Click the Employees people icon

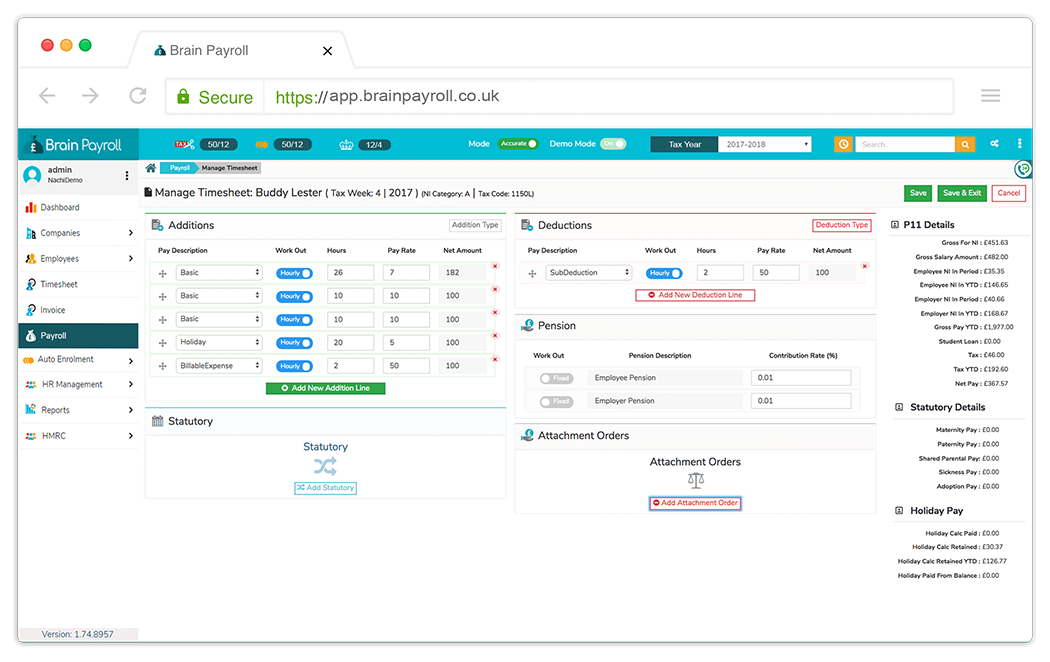[31, 258]
